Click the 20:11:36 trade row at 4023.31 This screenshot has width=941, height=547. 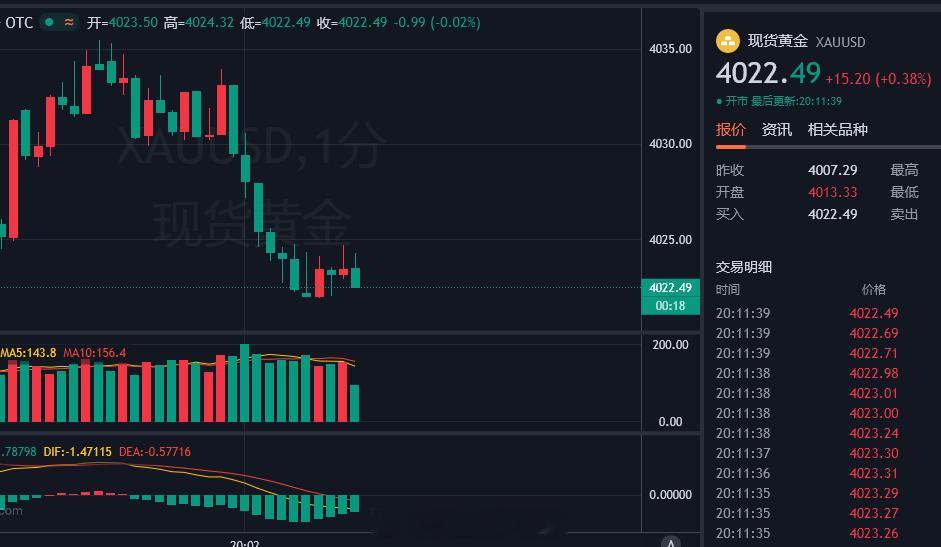coord(807,473)
